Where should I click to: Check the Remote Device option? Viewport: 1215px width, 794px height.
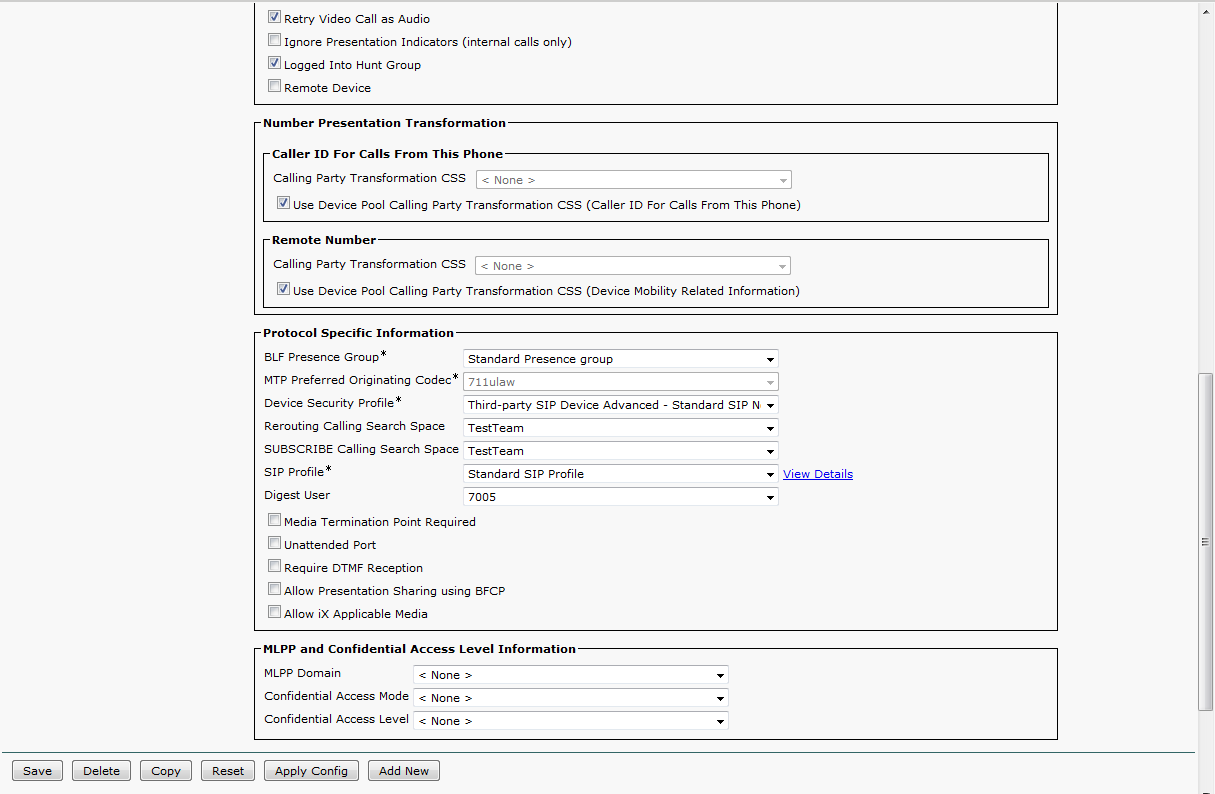pos(275,87)
